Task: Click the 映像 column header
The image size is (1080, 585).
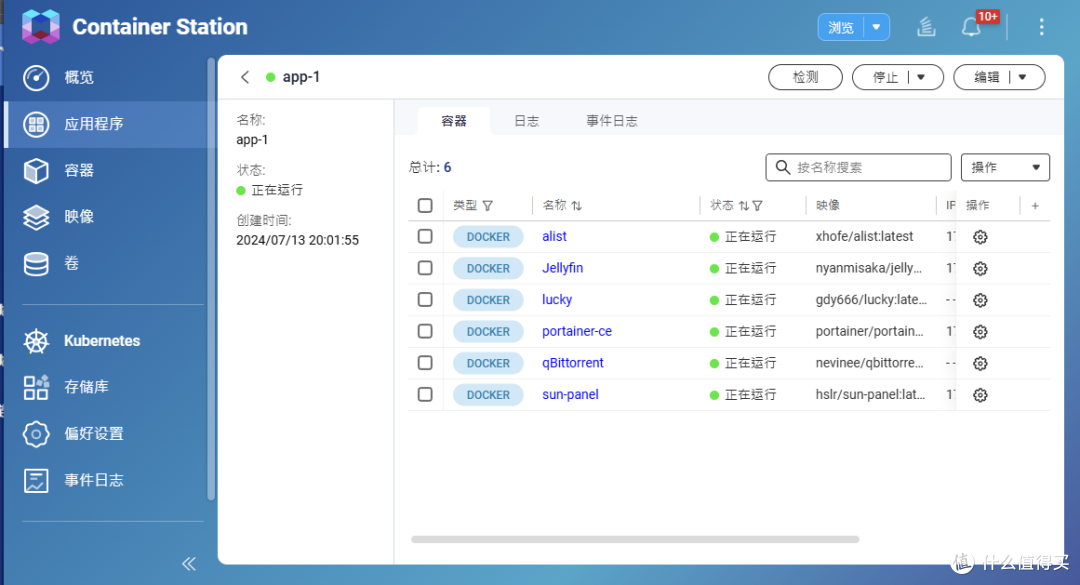Action: 828,205
